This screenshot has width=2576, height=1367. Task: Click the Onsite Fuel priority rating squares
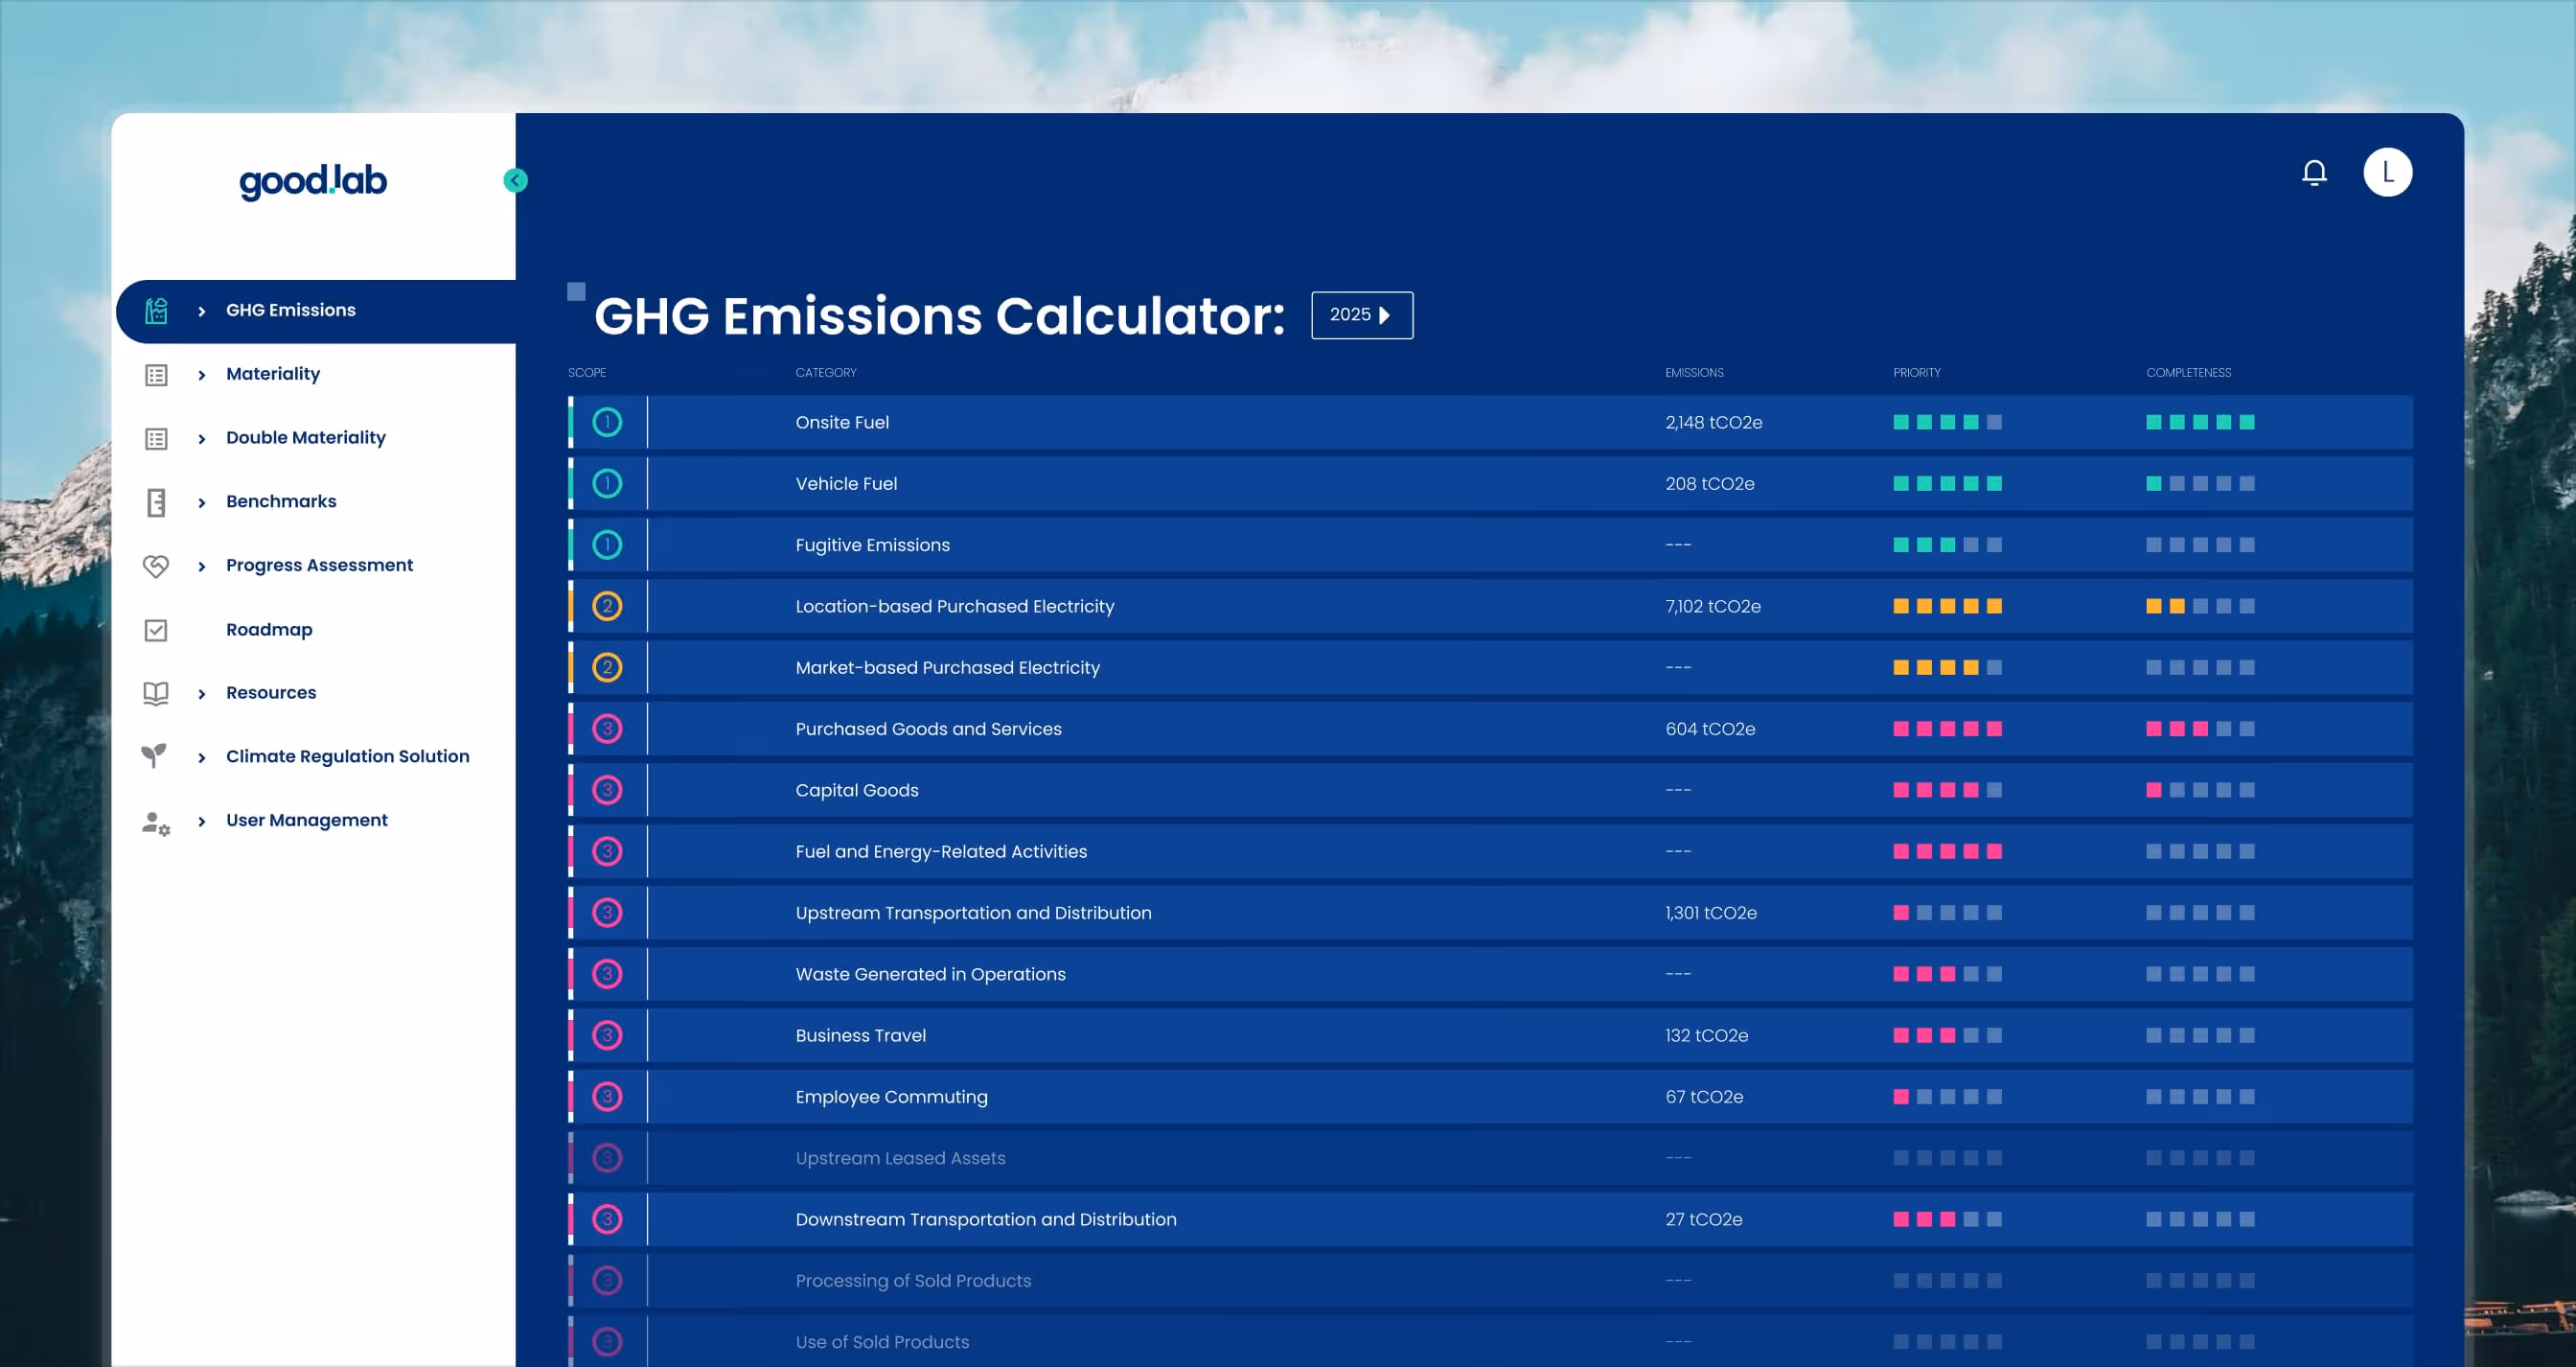point(1947,422)
